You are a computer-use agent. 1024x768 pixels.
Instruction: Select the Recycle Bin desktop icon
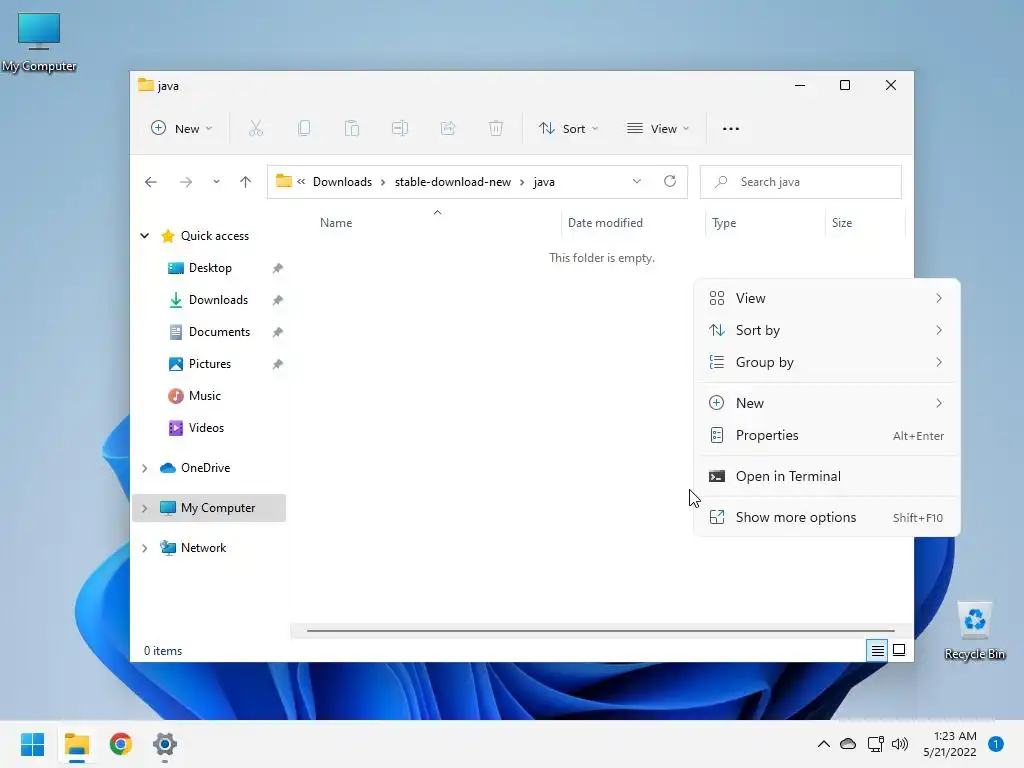974,631
